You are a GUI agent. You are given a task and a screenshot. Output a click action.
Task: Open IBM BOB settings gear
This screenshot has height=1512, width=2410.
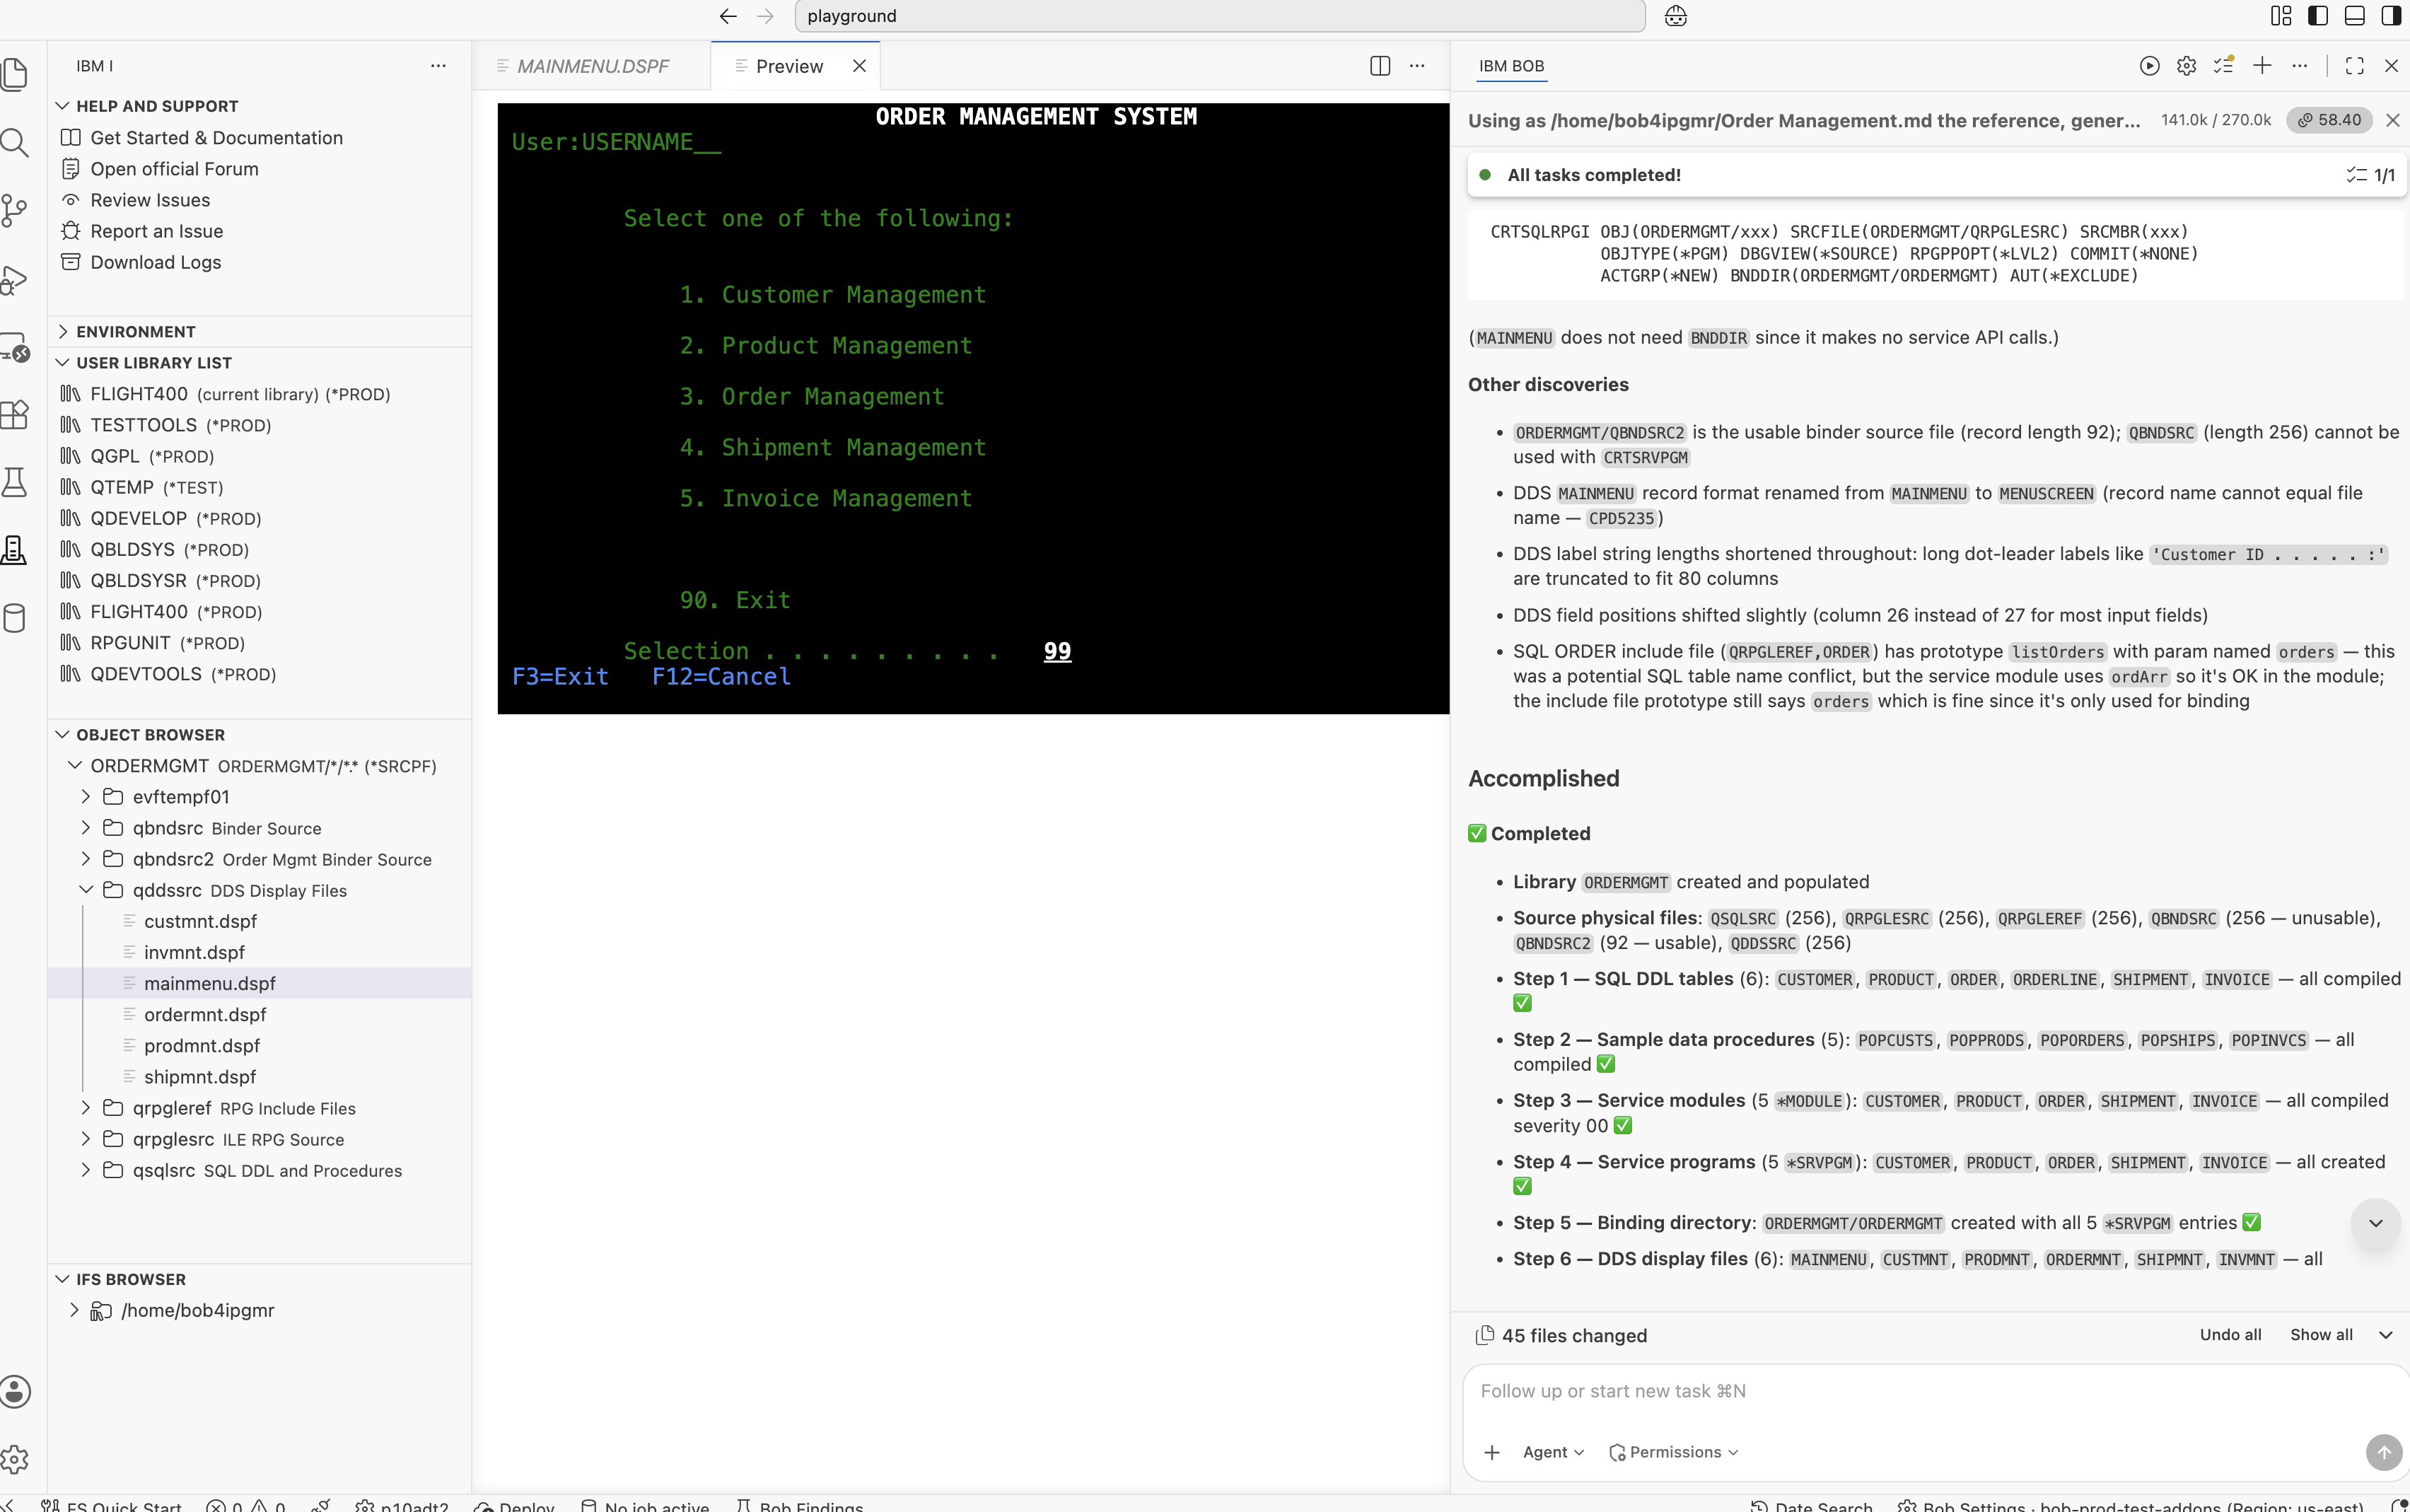point(2187,66)
